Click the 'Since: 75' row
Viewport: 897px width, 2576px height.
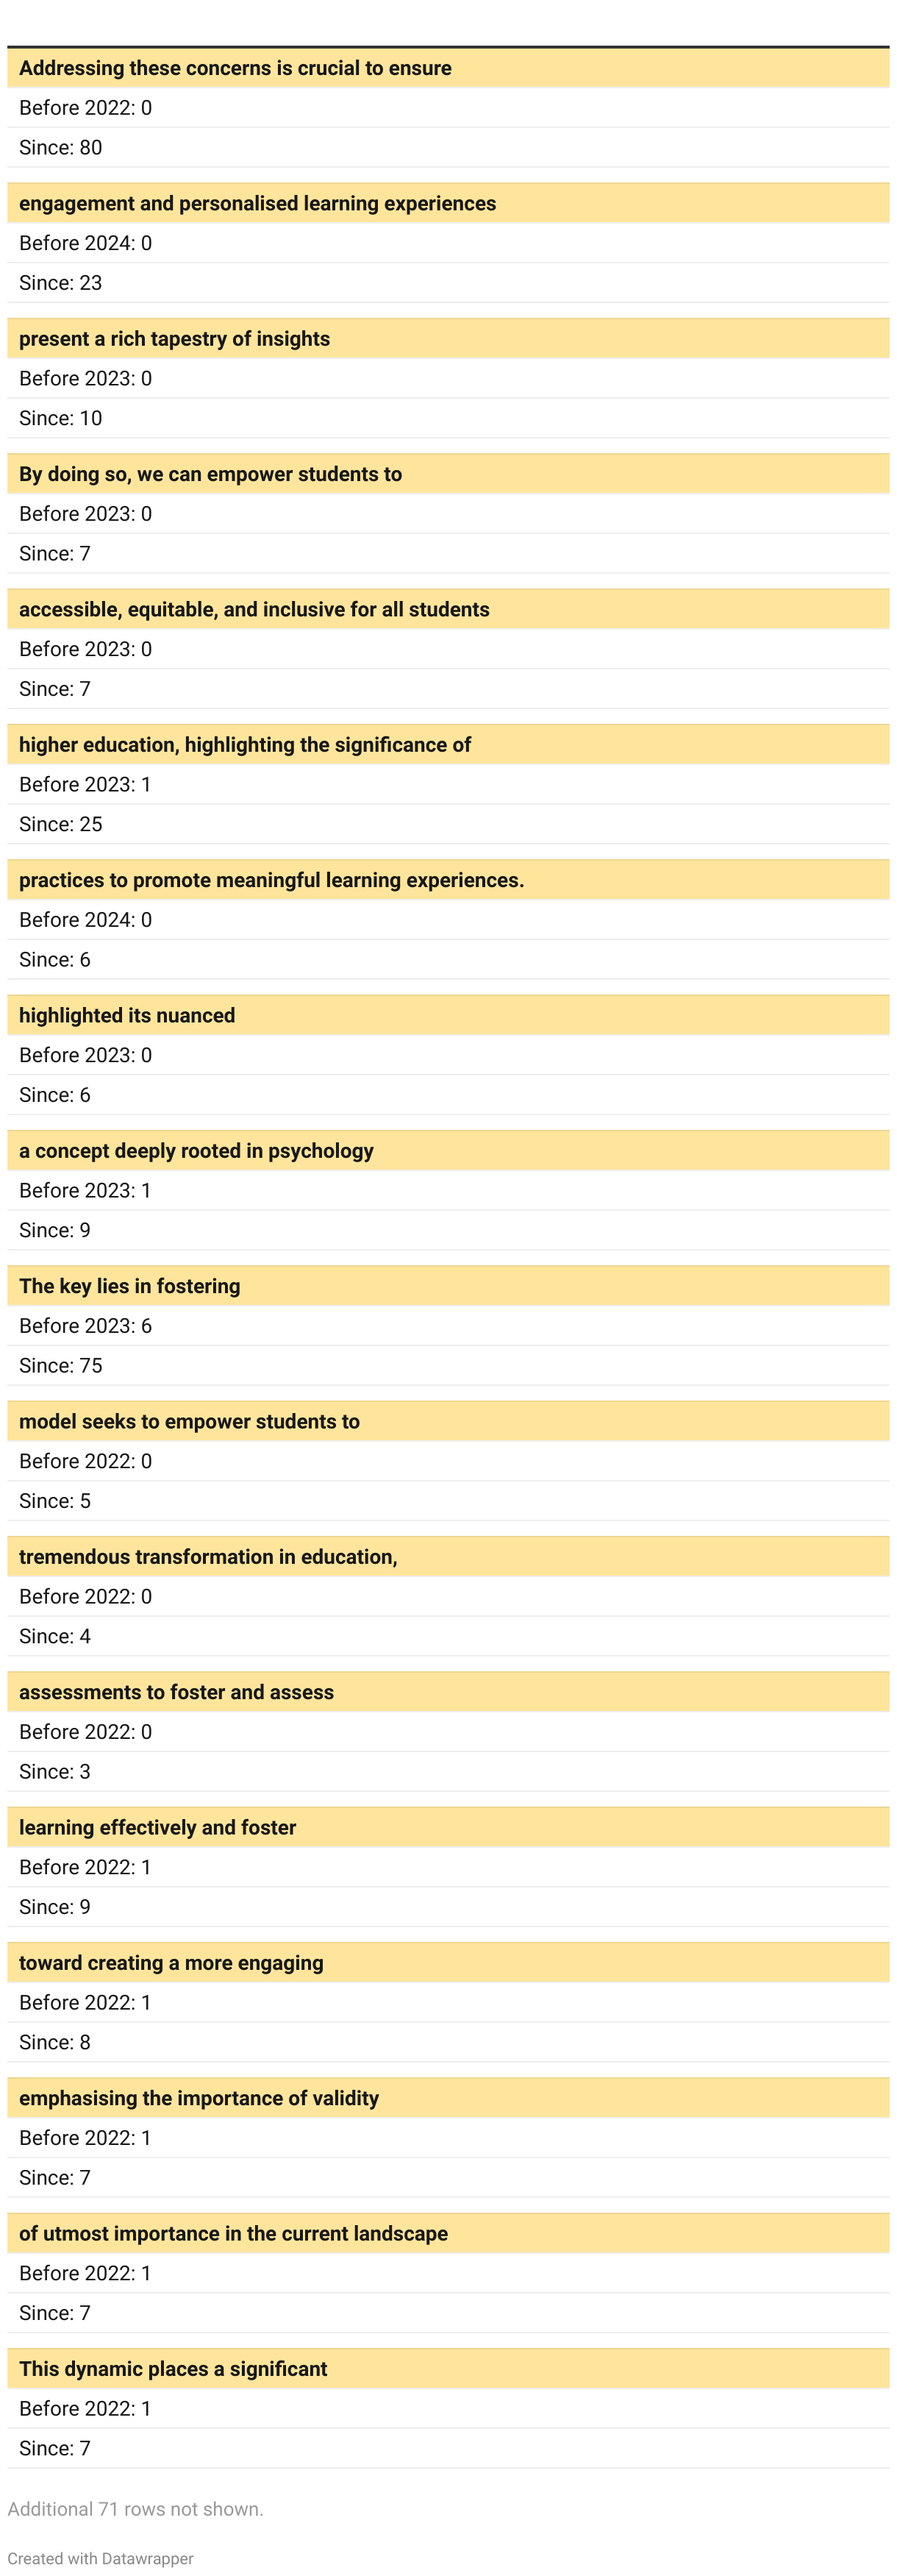448,1366
